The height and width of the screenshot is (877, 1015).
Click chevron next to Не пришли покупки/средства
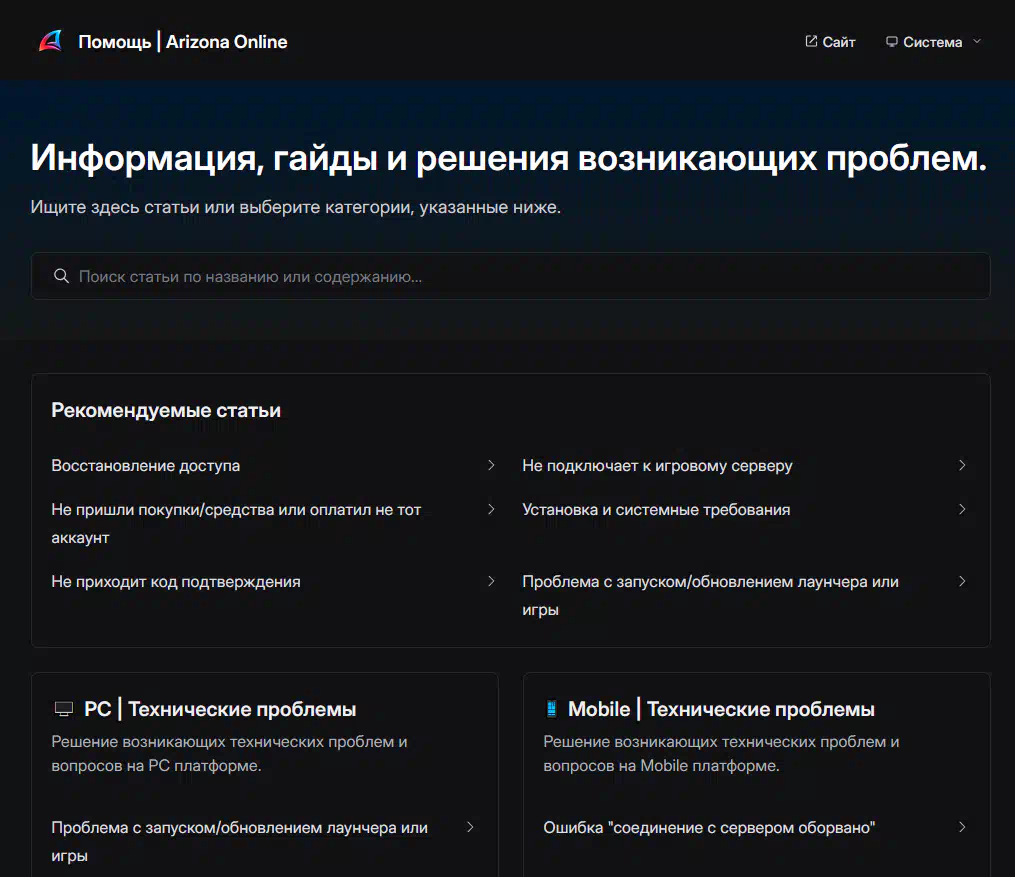point(491,509)
